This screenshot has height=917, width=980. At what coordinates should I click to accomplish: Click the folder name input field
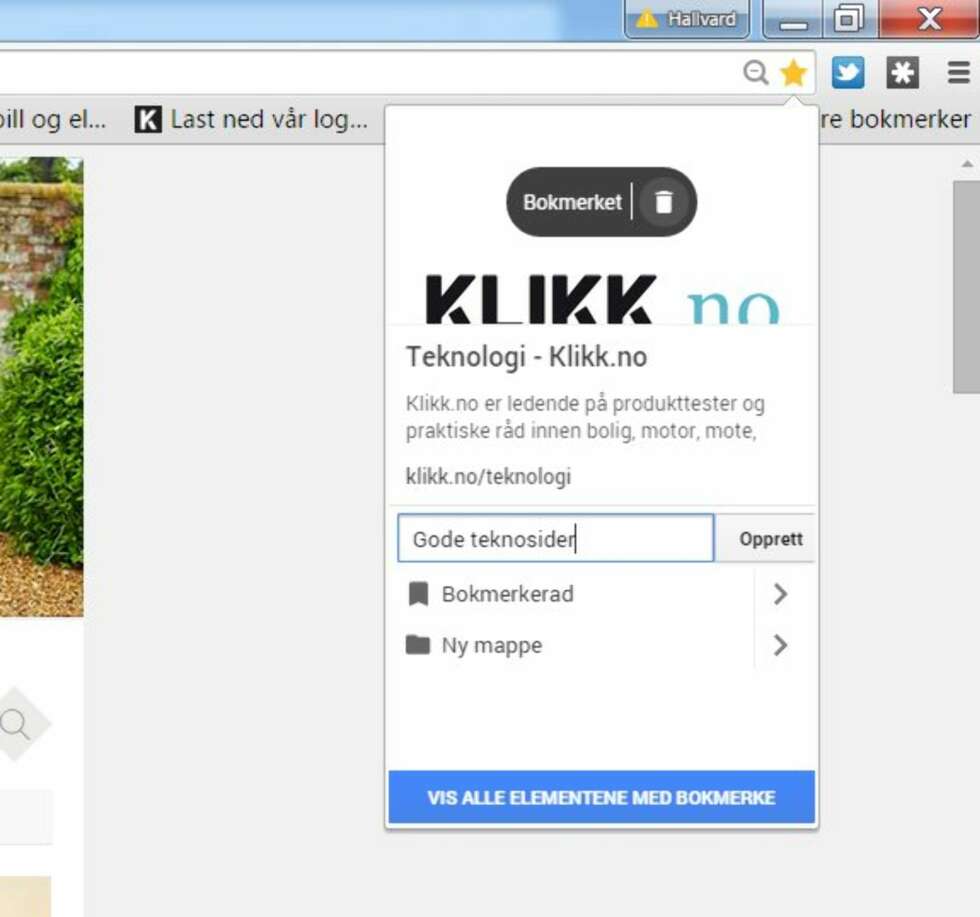pos(555,538)
